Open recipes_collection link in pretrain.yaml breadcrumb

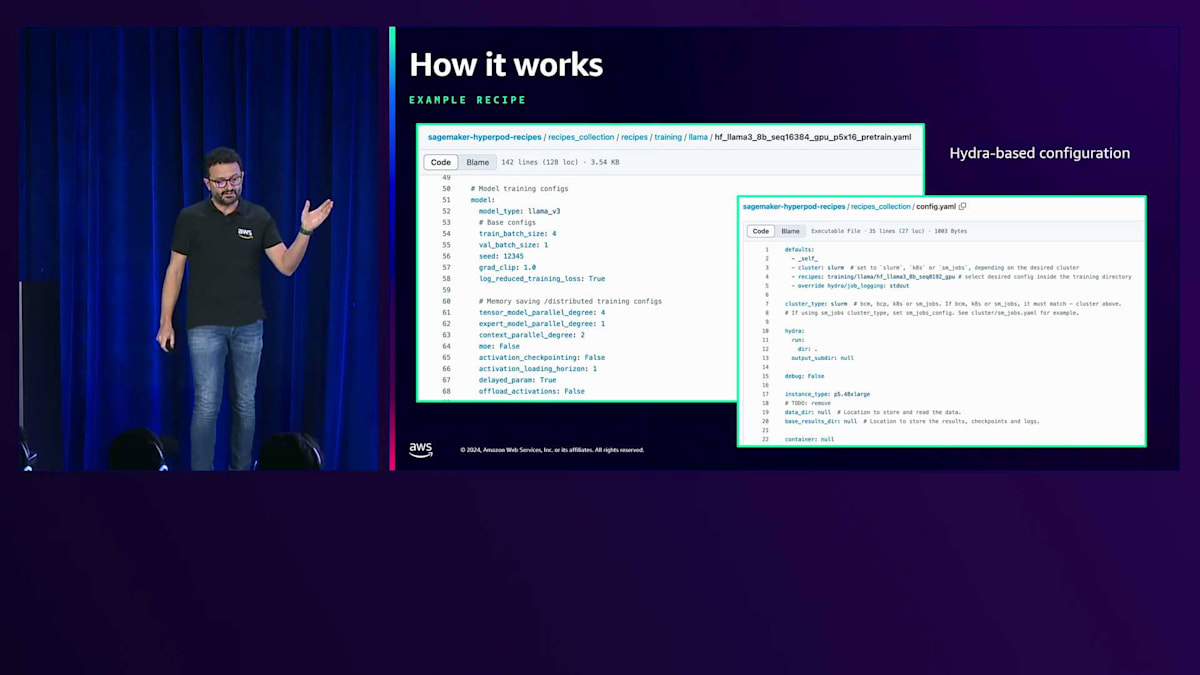coord(581,137)
